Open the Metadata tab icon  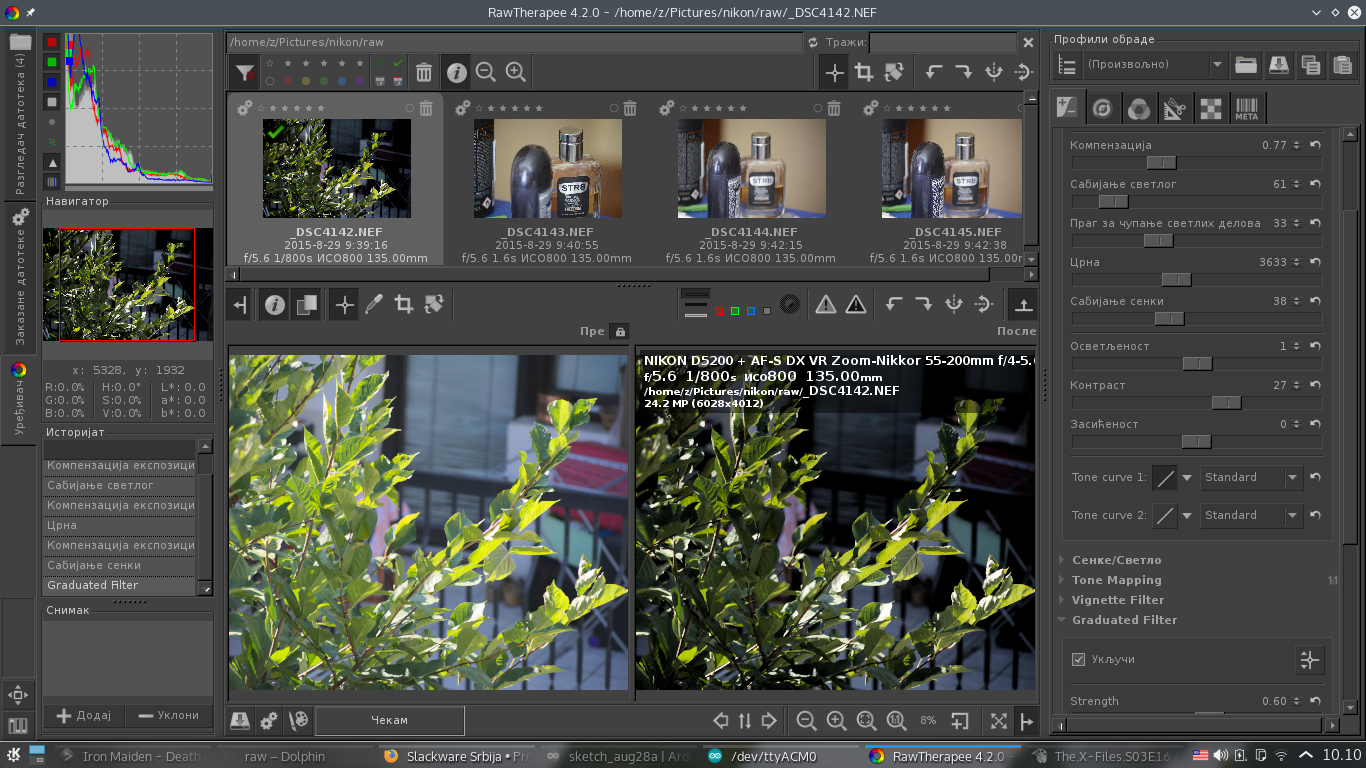click(1246, 108)
